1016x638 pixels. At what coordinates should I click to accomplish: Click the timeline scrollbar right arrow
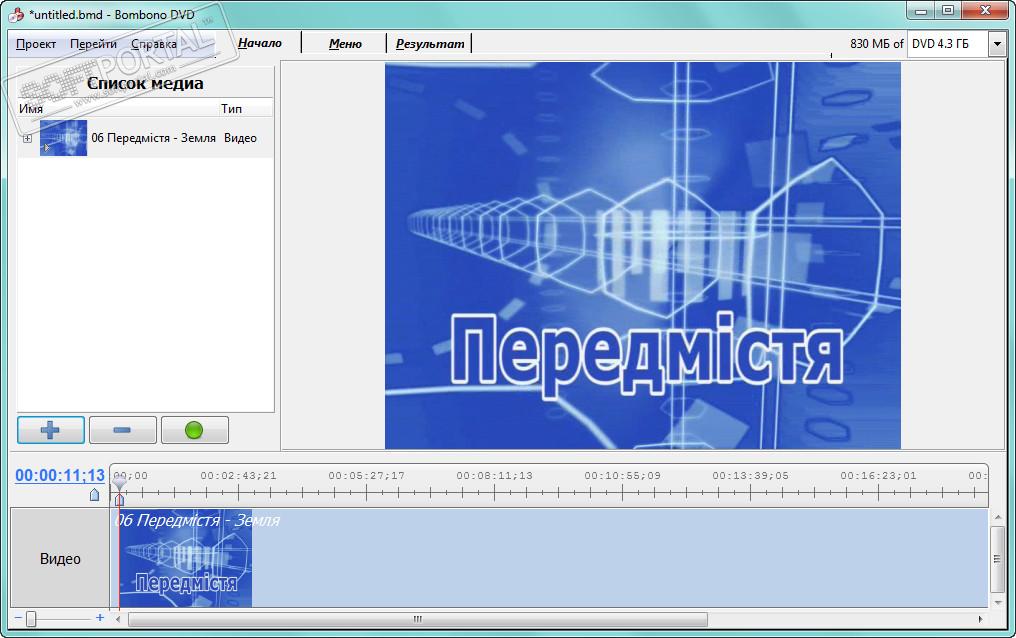(980, 619)
